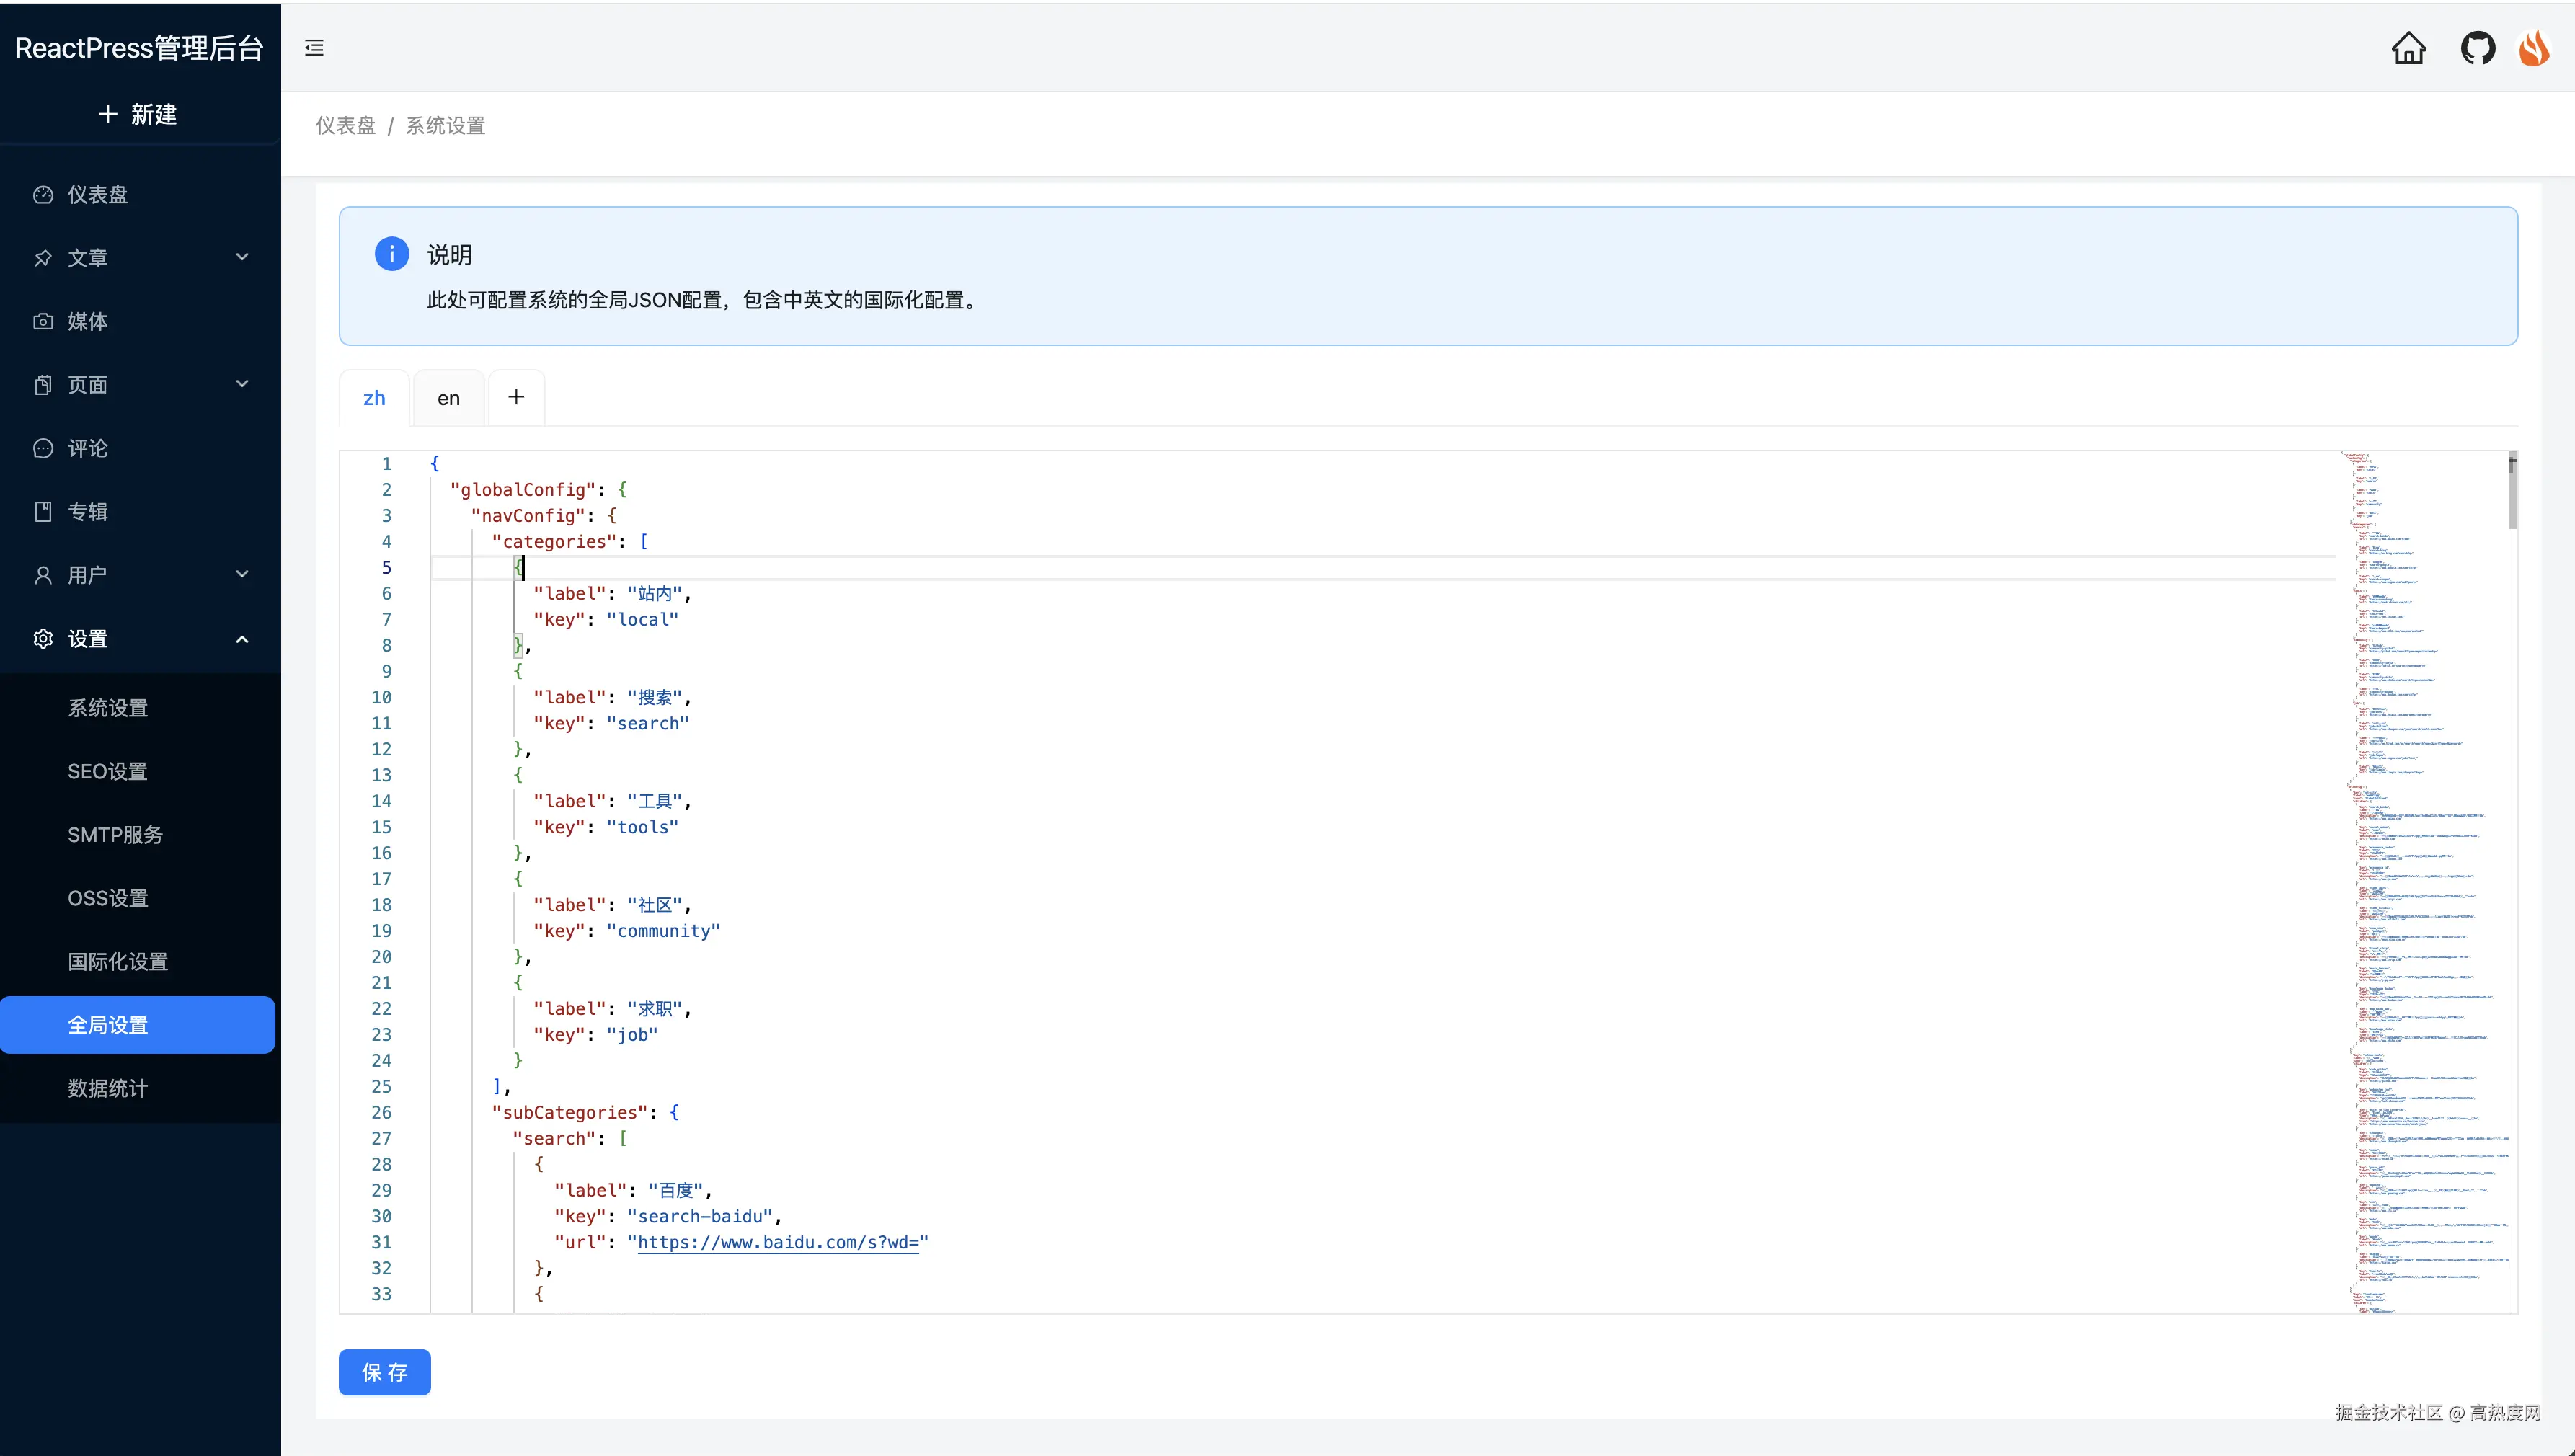Open the GitHub icon link

(2477, 47)
